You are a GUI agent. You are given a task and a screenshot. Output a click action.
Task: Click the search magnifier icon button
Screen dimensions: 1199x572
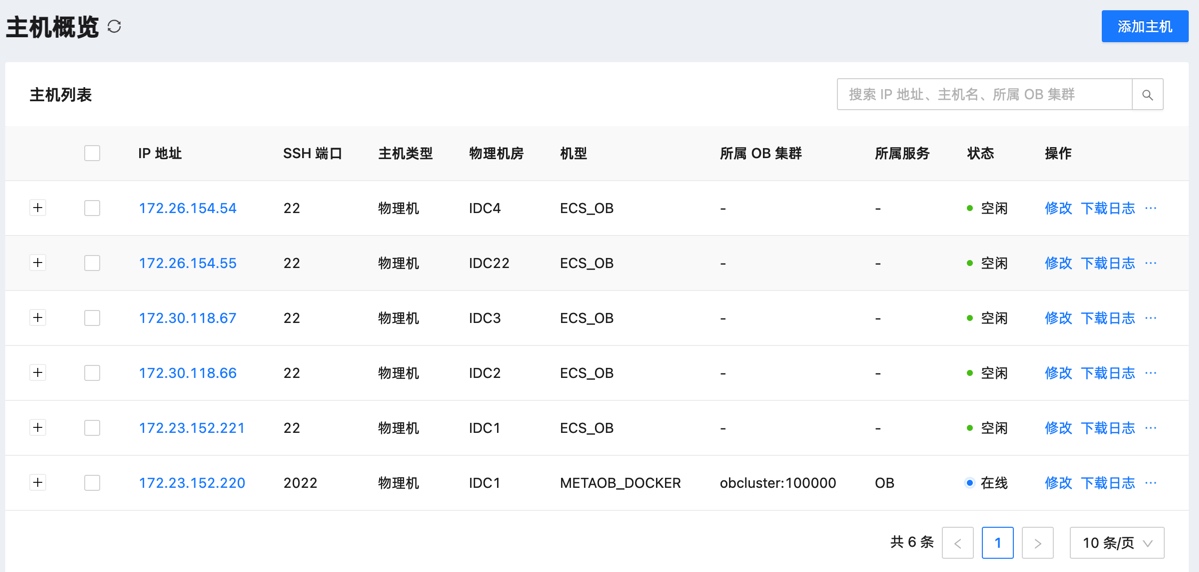pyautogui.click(x=1147, y=94)
